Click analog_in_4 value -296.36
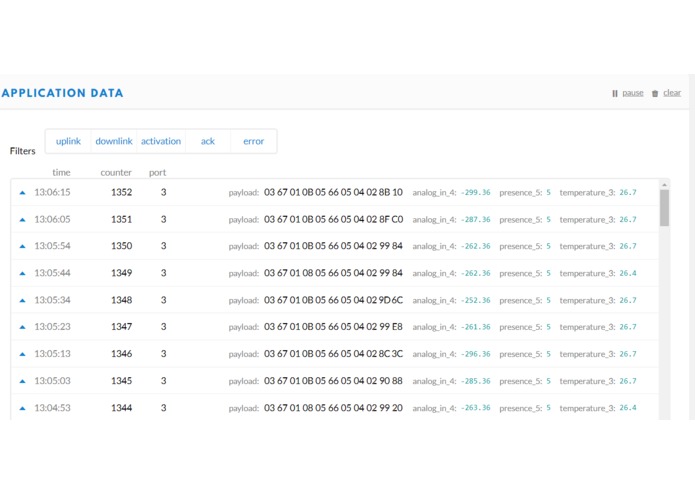The width and height of the screenshot is (695, 494). point(476,354)
